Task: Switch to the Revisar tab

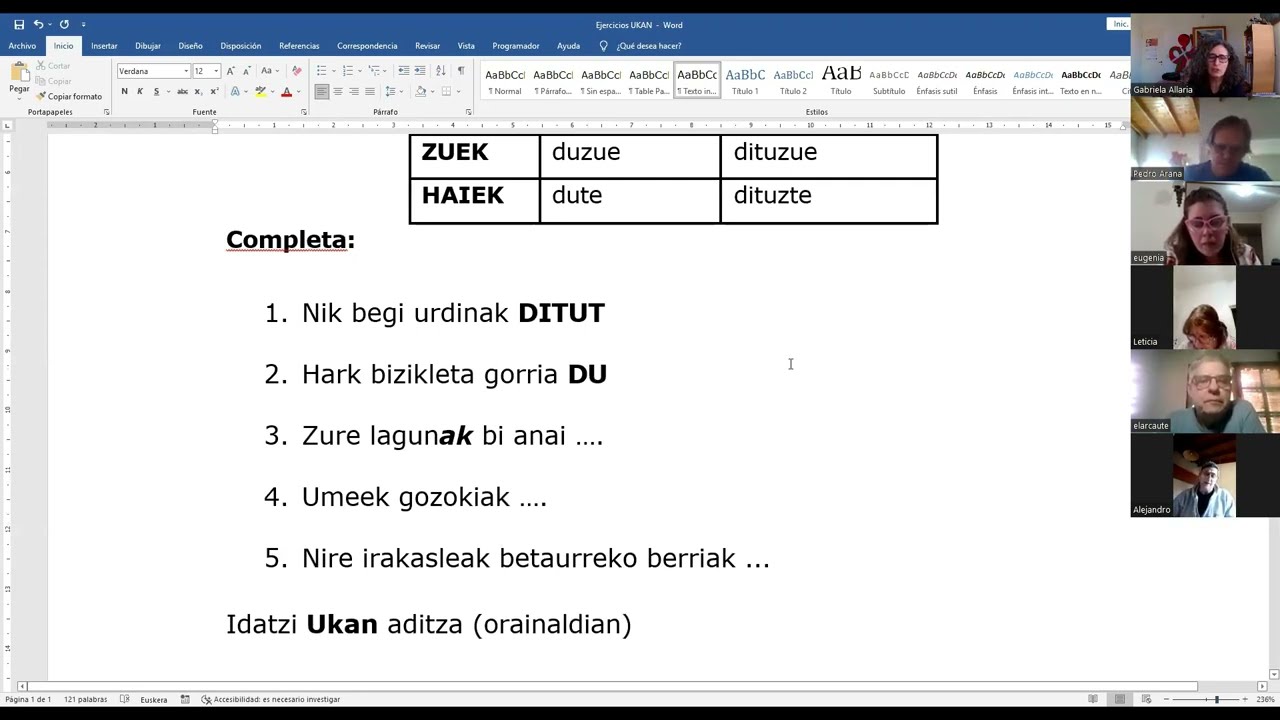Action: (427, 46)
